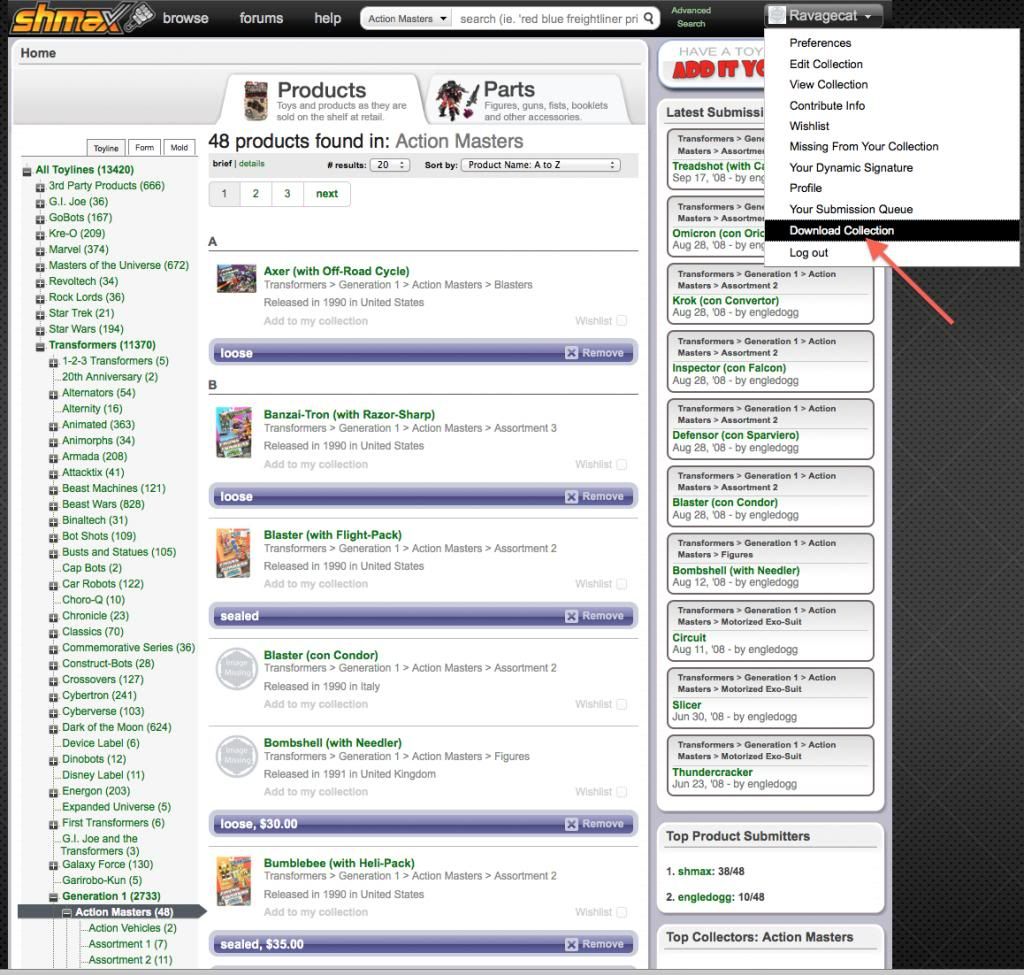Screen dimensions: 1024x975
Task: Click the Parts tab figure icon
Action: (457, 101)
